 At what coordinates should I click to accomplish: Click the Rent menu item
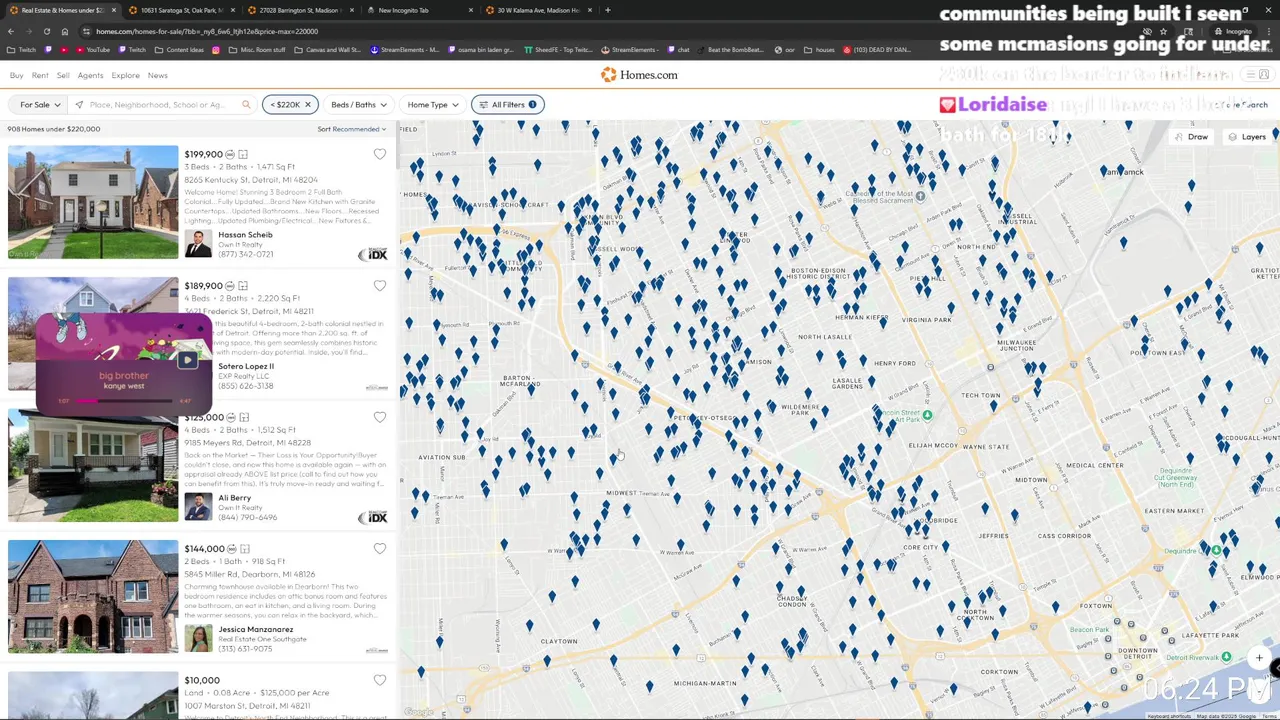coord(40,75)
